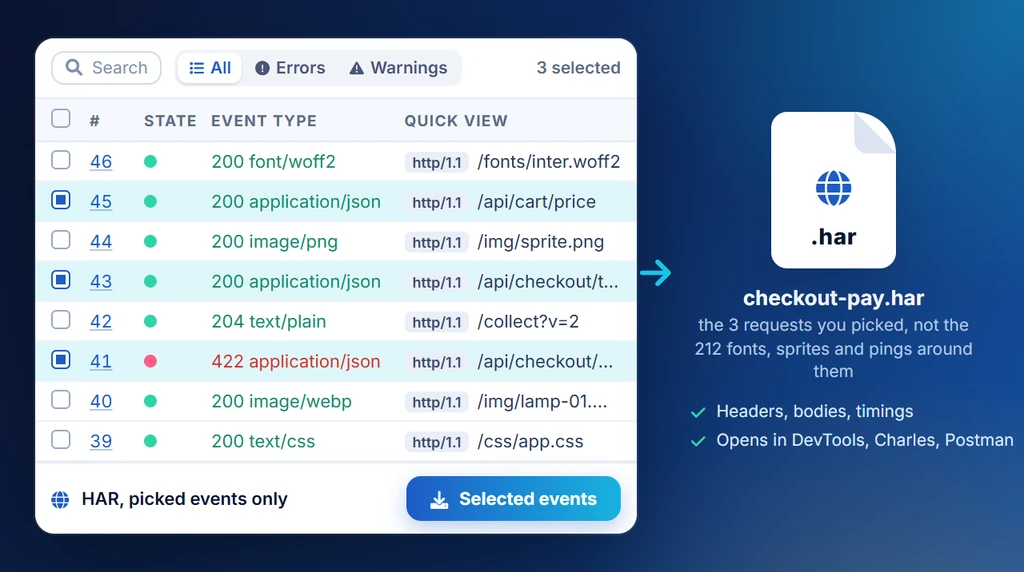Click the exclamation icon beside Errors

pos(262,68)
